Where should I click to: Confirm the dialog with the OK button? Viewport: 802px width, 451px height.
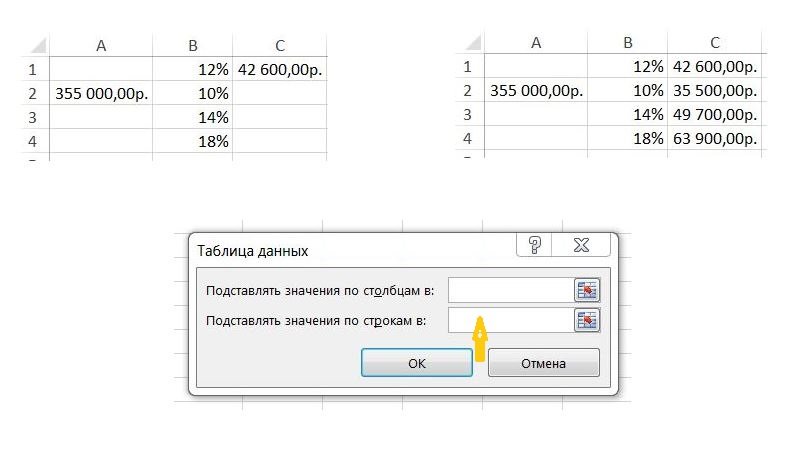click(418, 363)
